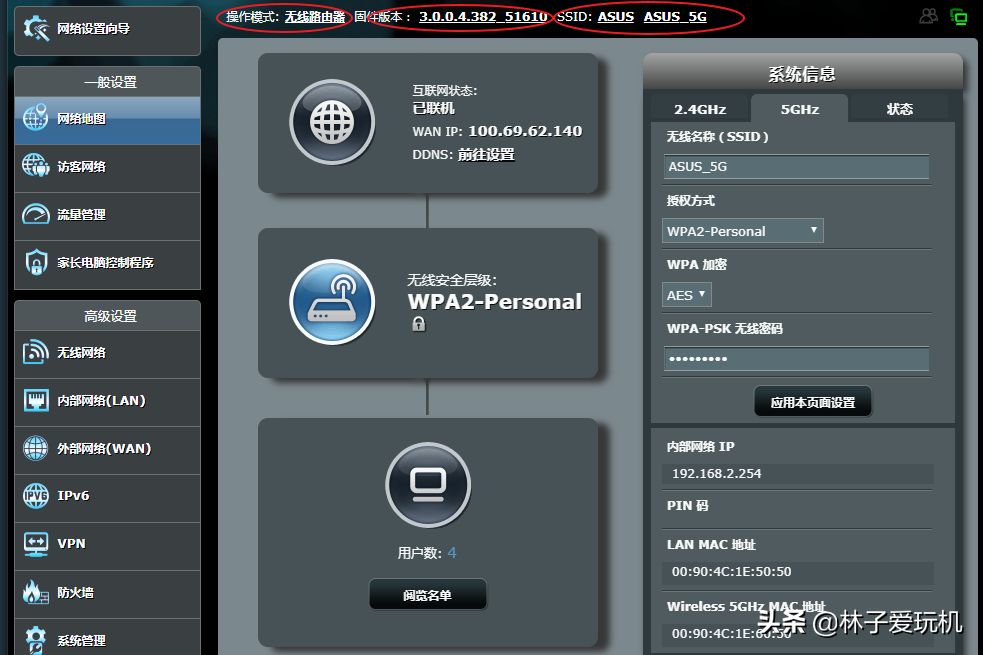Open 外部网络(WAN) menu item

(107, 450)
